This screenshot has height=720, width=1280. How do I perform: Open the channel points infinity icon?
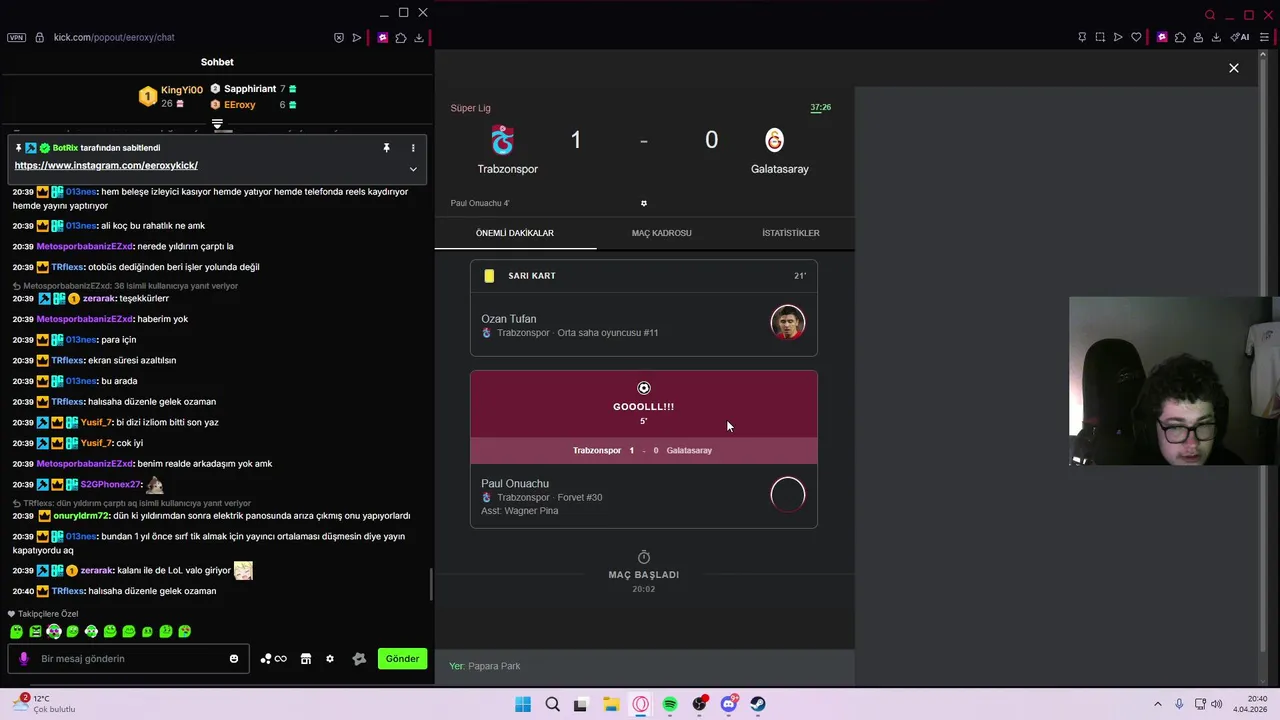(274, 659)
